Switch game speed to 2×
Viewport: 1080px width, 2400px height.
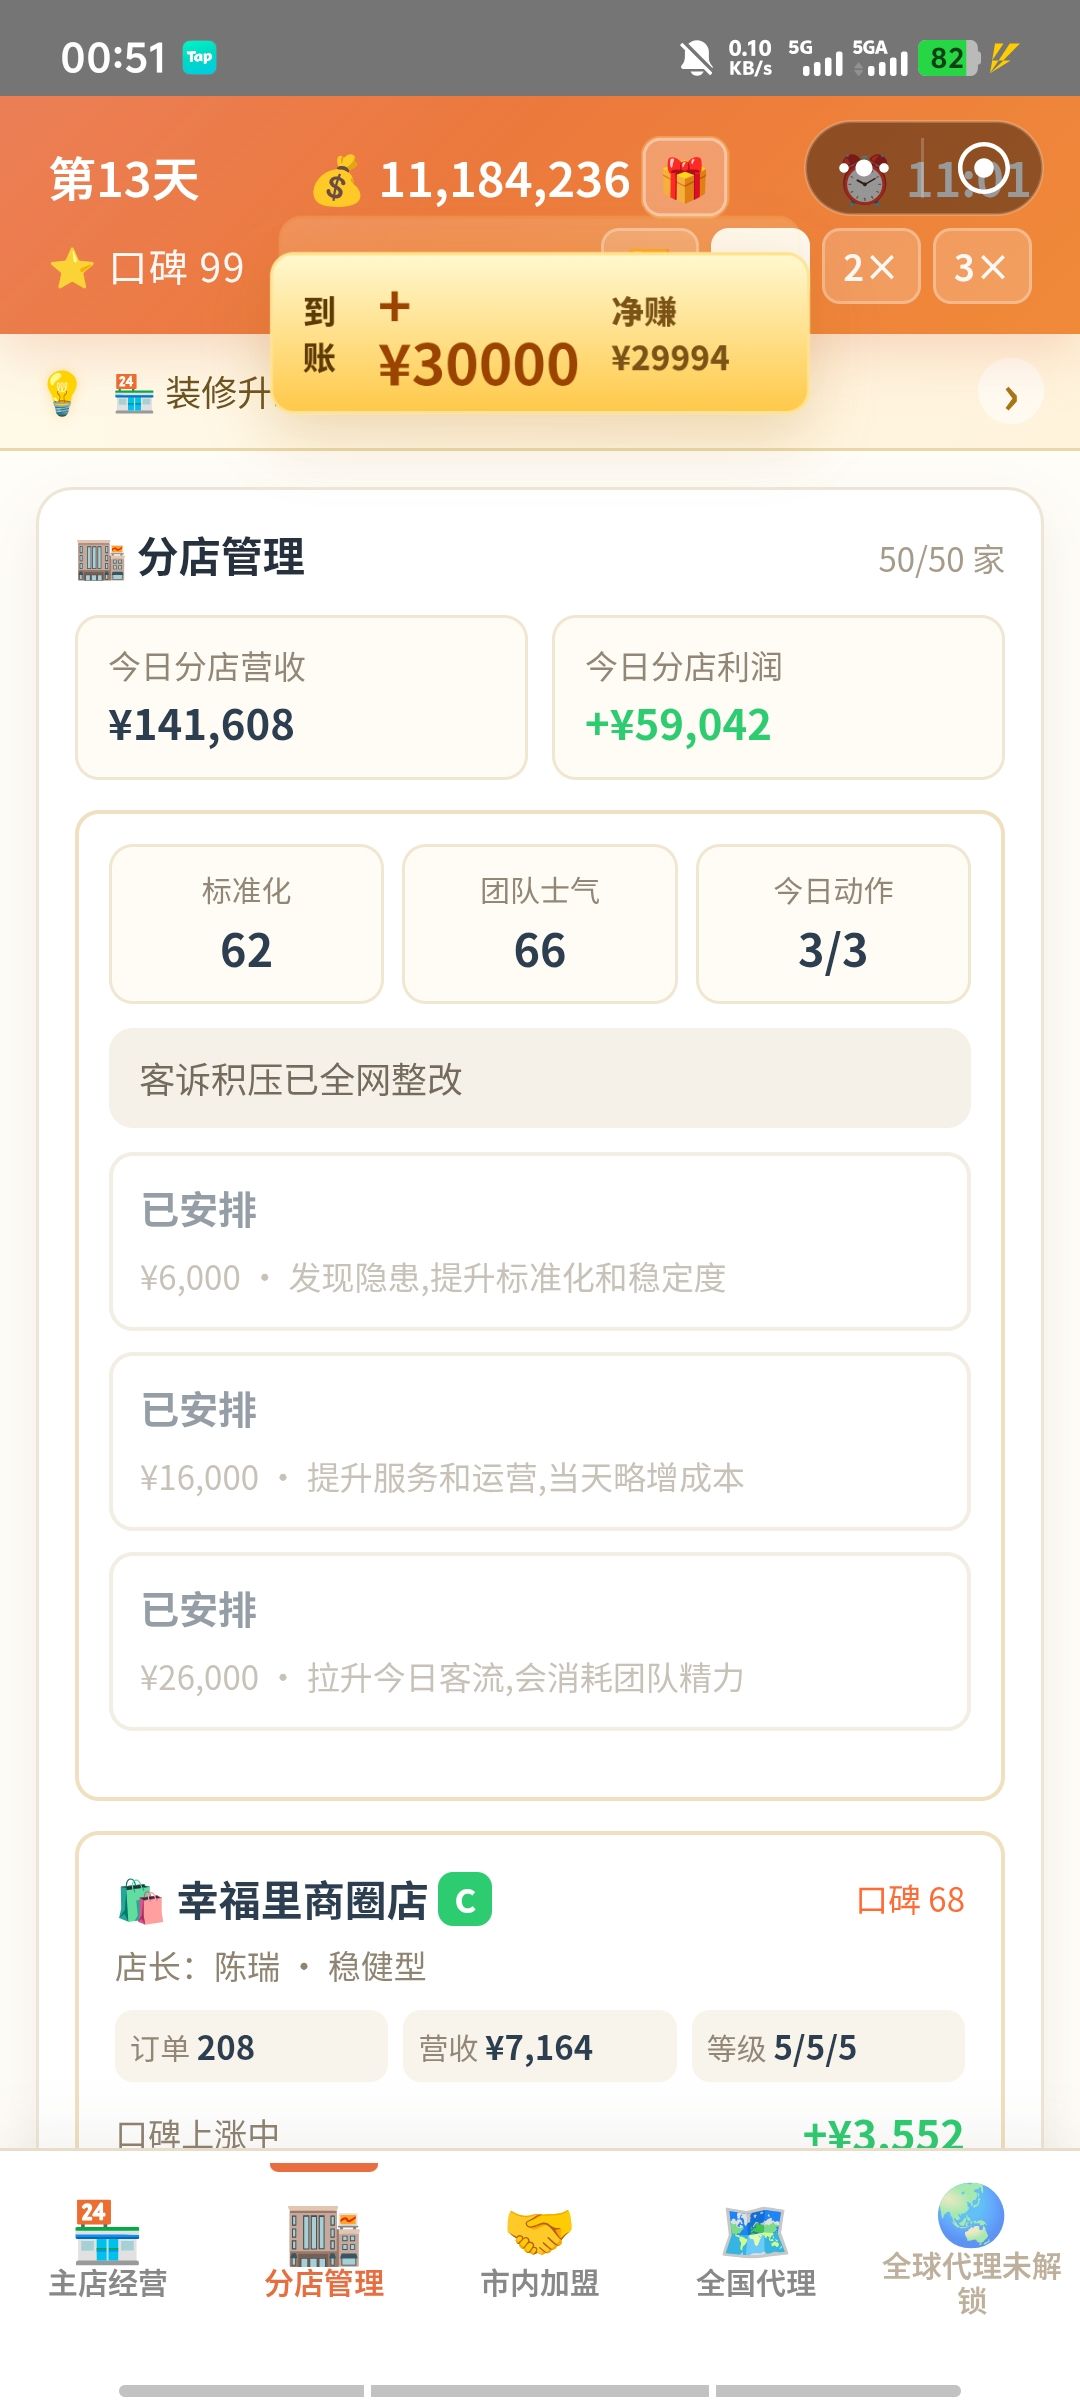tap(870, 266)
